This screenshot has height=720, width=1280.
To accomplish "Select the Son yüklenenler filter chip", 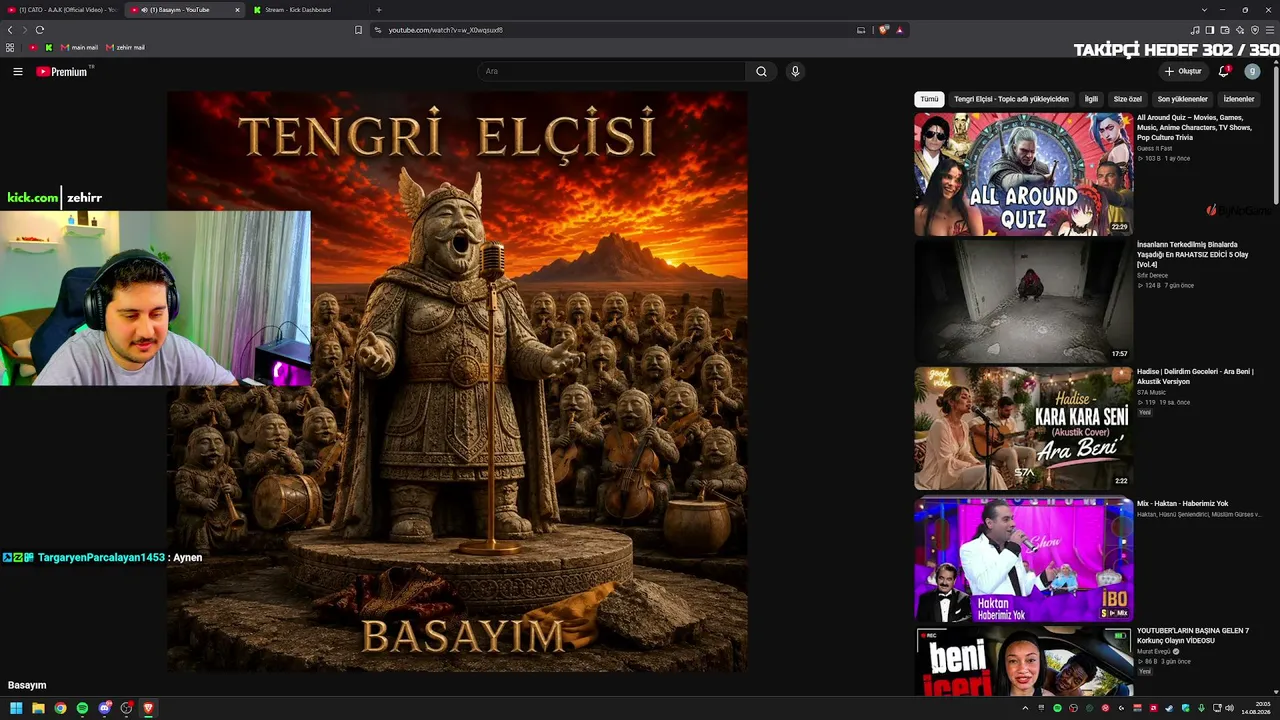I will 1183,99.
